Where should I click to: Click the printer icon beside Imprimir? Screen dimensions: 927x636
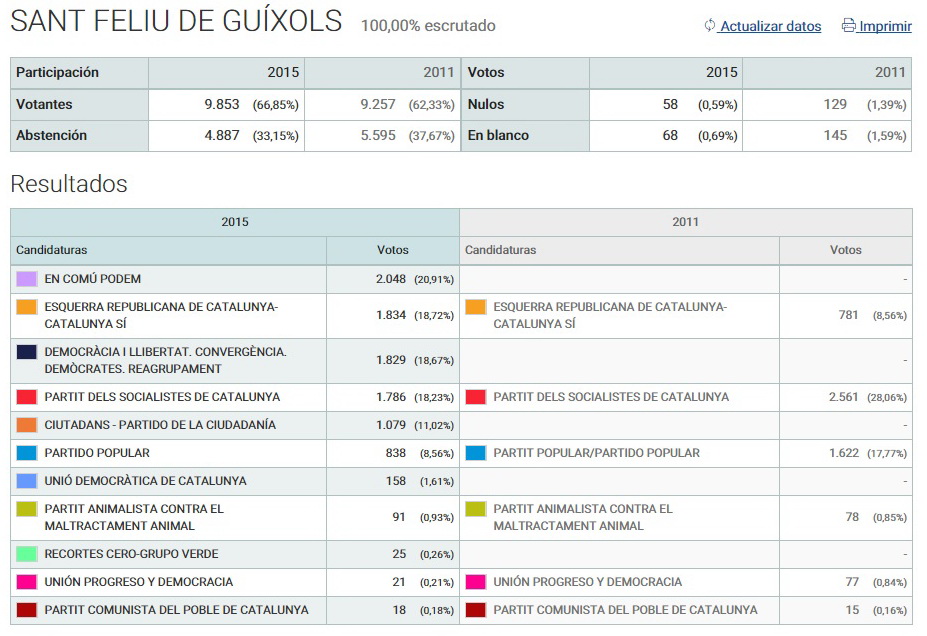point(849,26)
